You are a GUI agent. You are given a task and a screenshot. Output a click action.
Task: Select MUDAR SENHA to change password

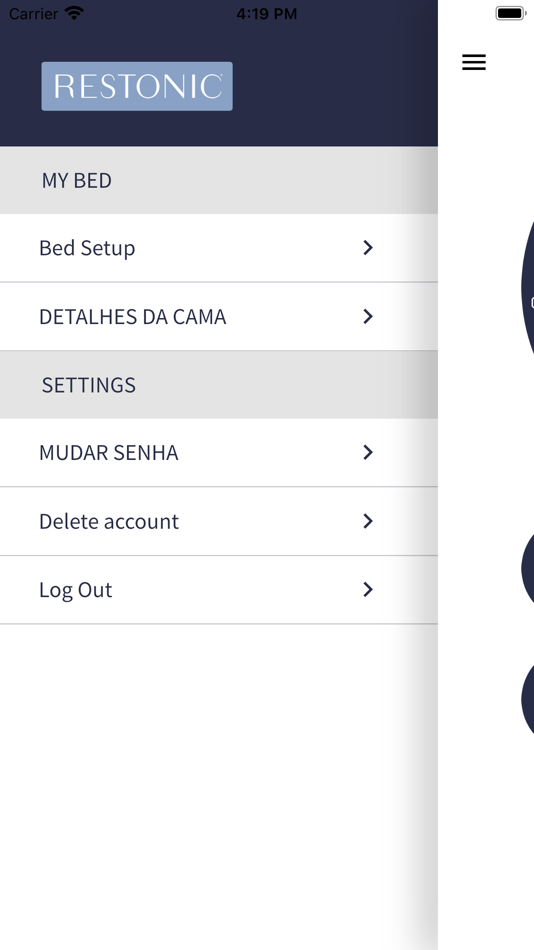tap(219, 453)
